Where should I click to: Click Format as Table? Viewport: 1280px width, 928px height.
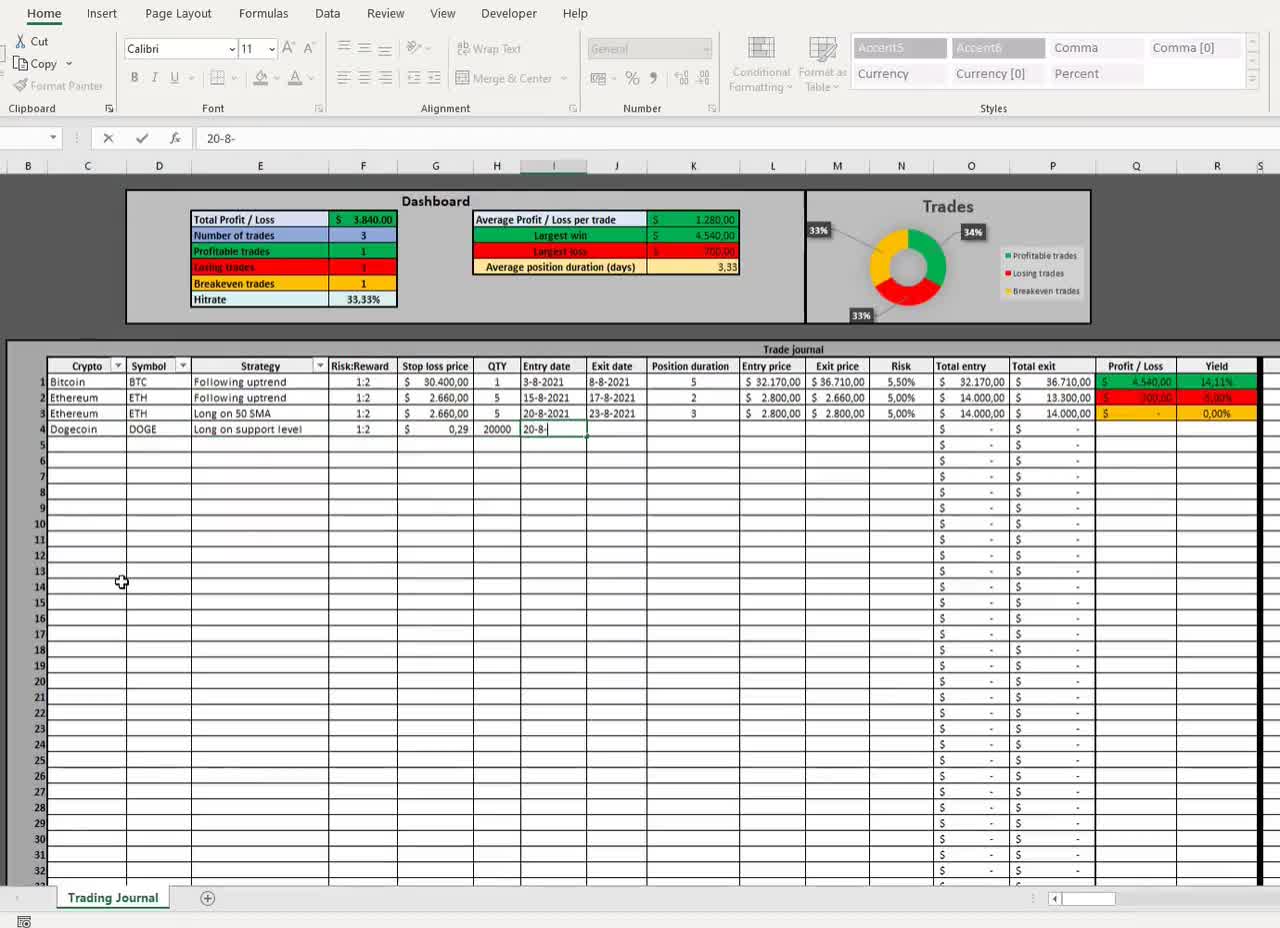(822, 63)
